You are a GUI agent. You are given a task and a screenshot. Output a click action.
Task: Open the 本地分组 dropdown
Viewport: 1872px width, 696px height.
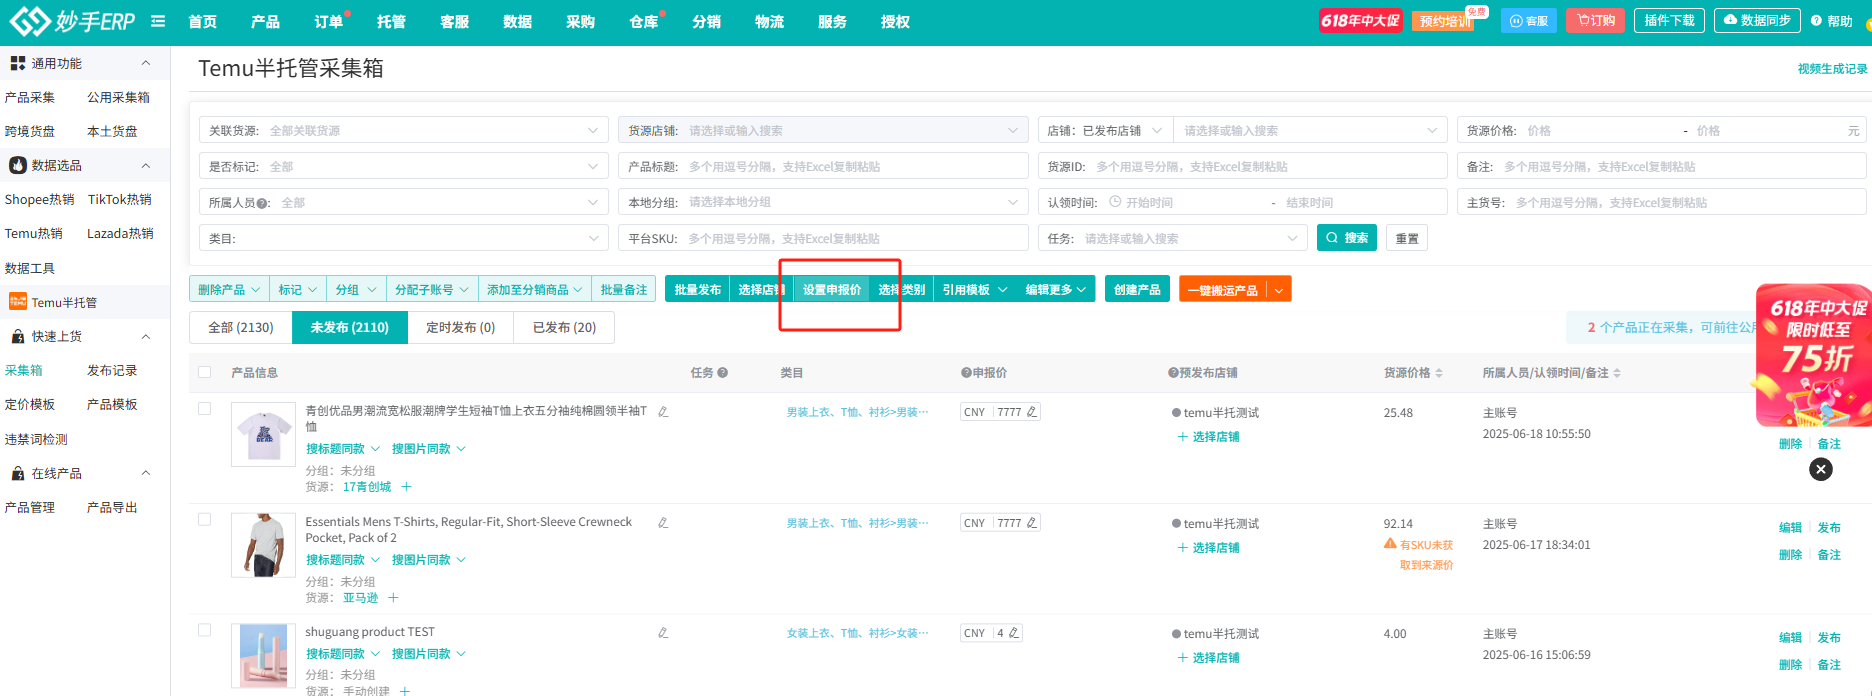pyautogui.click(x=823, y=202)
